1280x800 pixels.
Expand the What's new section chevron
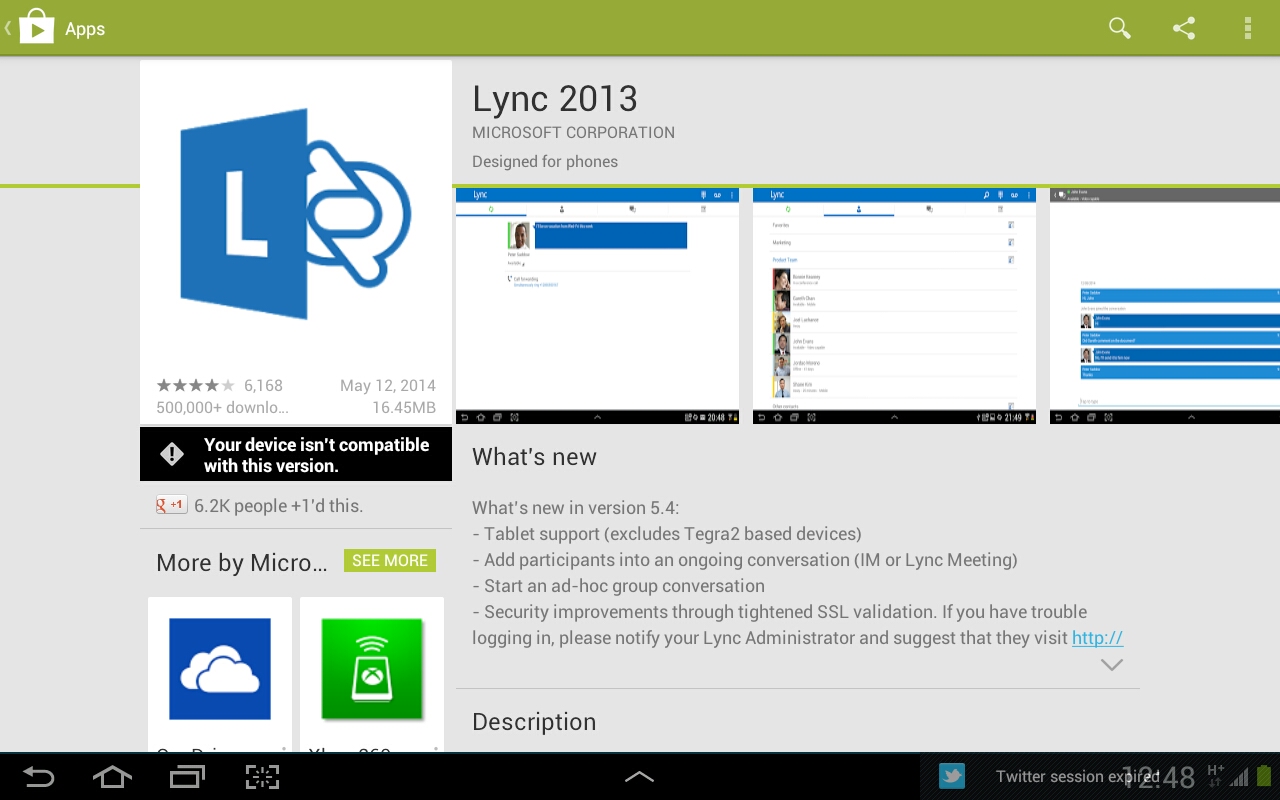click(x=1111, y=665)
